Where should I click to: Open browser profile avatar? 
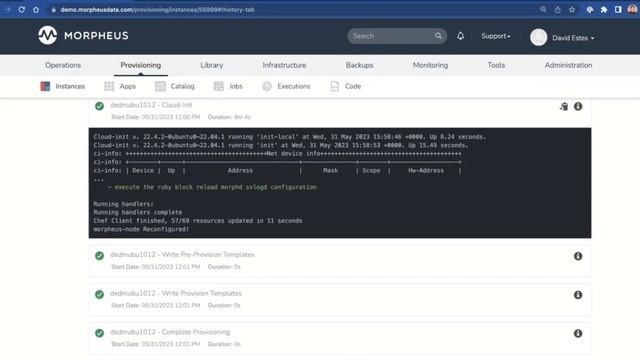click(x=632, y=9)
